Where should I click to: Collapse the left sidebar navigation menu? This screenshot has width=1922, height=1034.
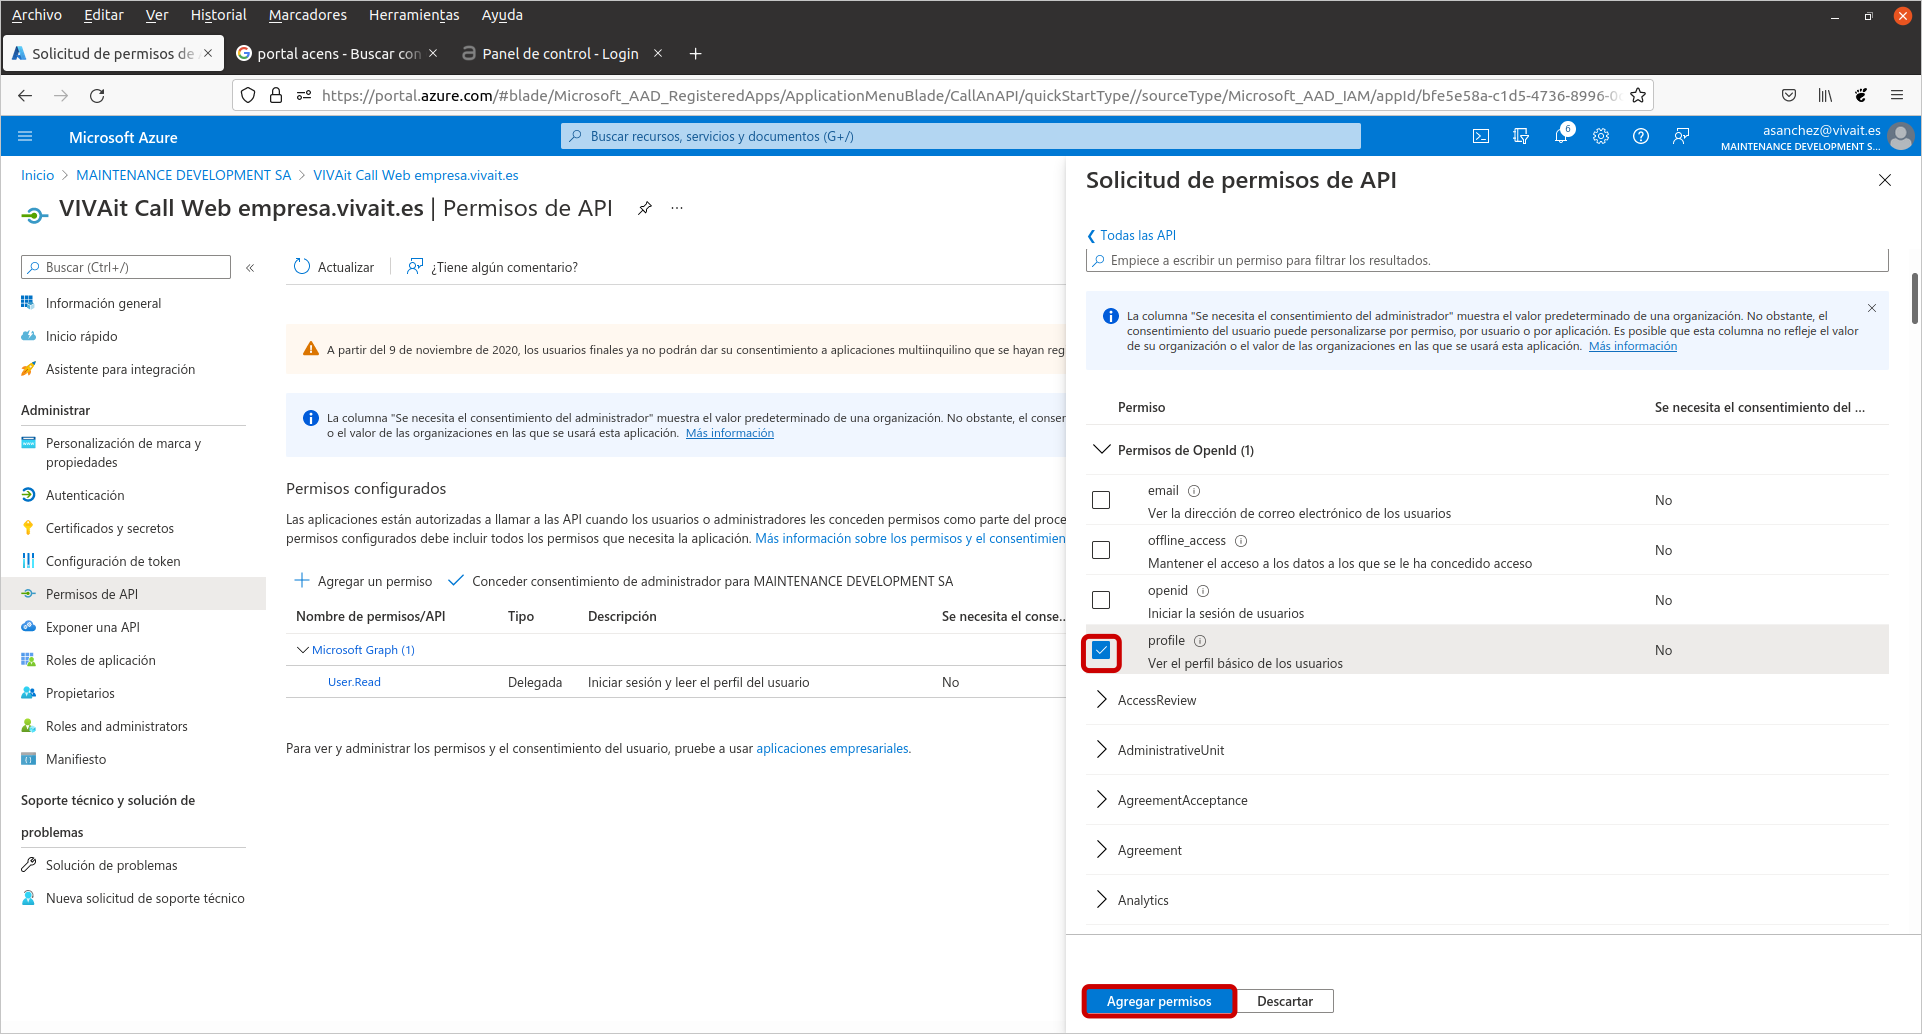[x=250, y=268]
